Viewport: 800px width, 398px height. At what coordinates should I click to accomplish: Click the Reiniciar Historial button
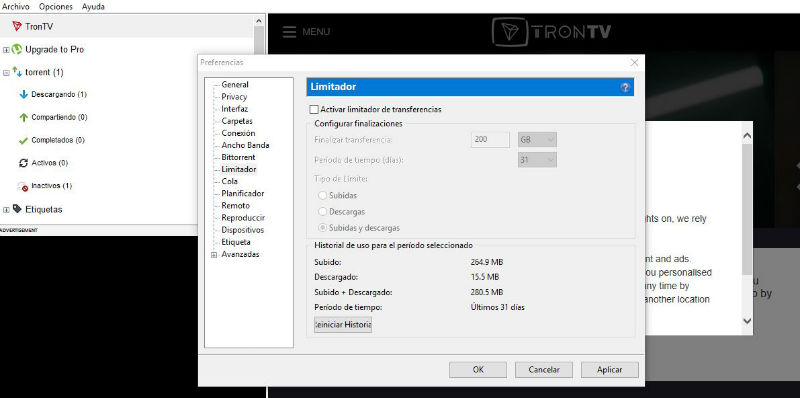point(343,325)
